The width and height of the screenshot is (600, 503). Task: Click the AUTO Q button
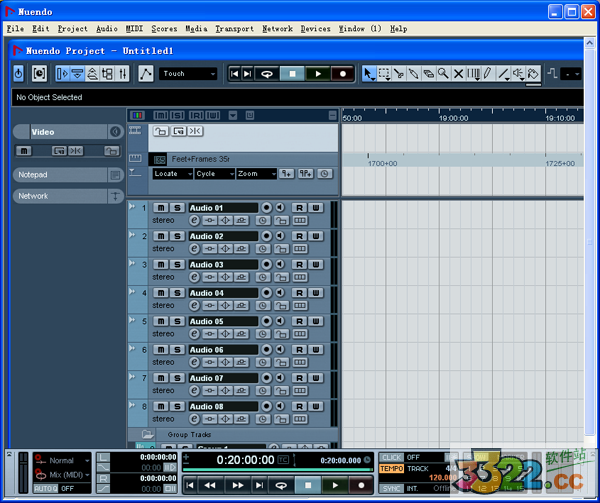(46, 488)
